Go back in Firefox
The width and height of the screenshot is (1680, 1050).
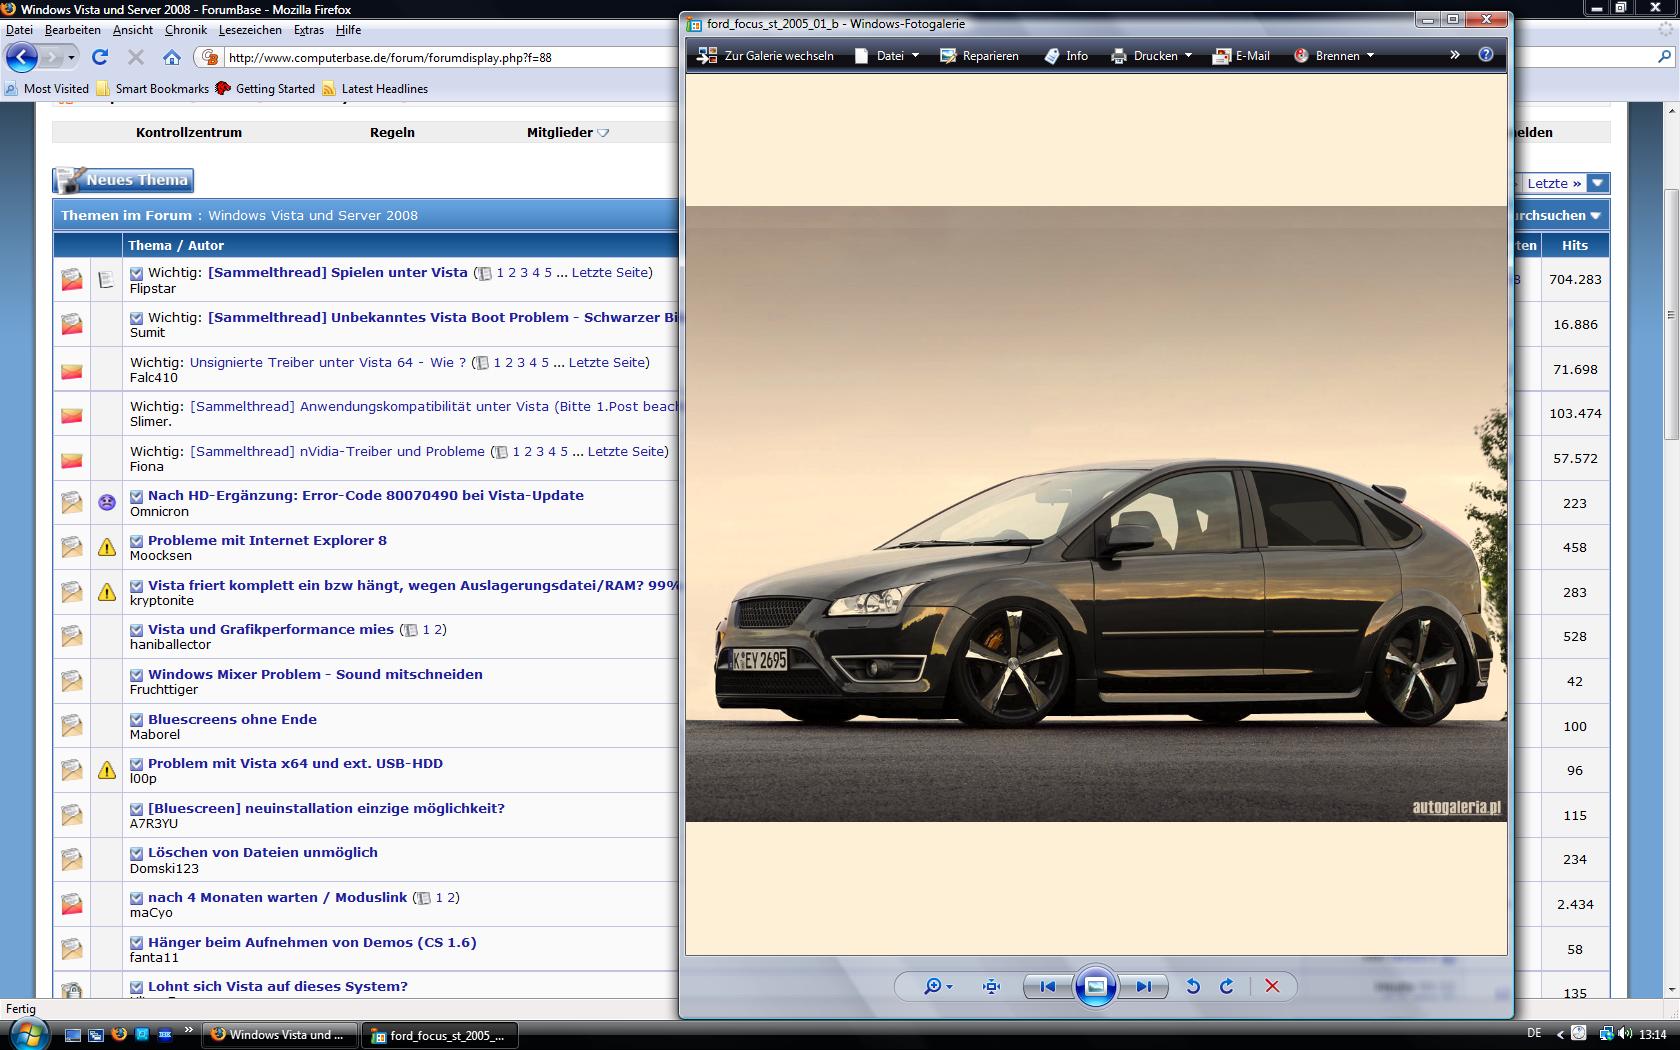click(22, 57)
